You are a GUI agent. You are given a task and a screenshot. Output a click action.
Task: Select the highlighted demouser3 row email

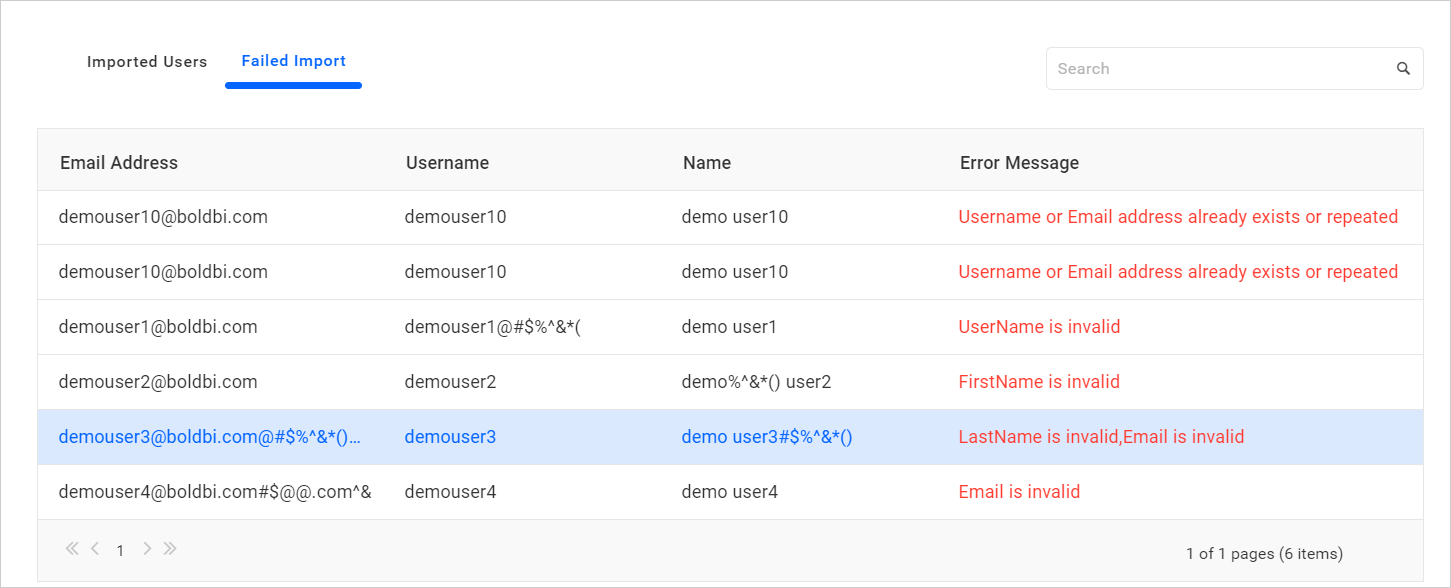[209, 437]
